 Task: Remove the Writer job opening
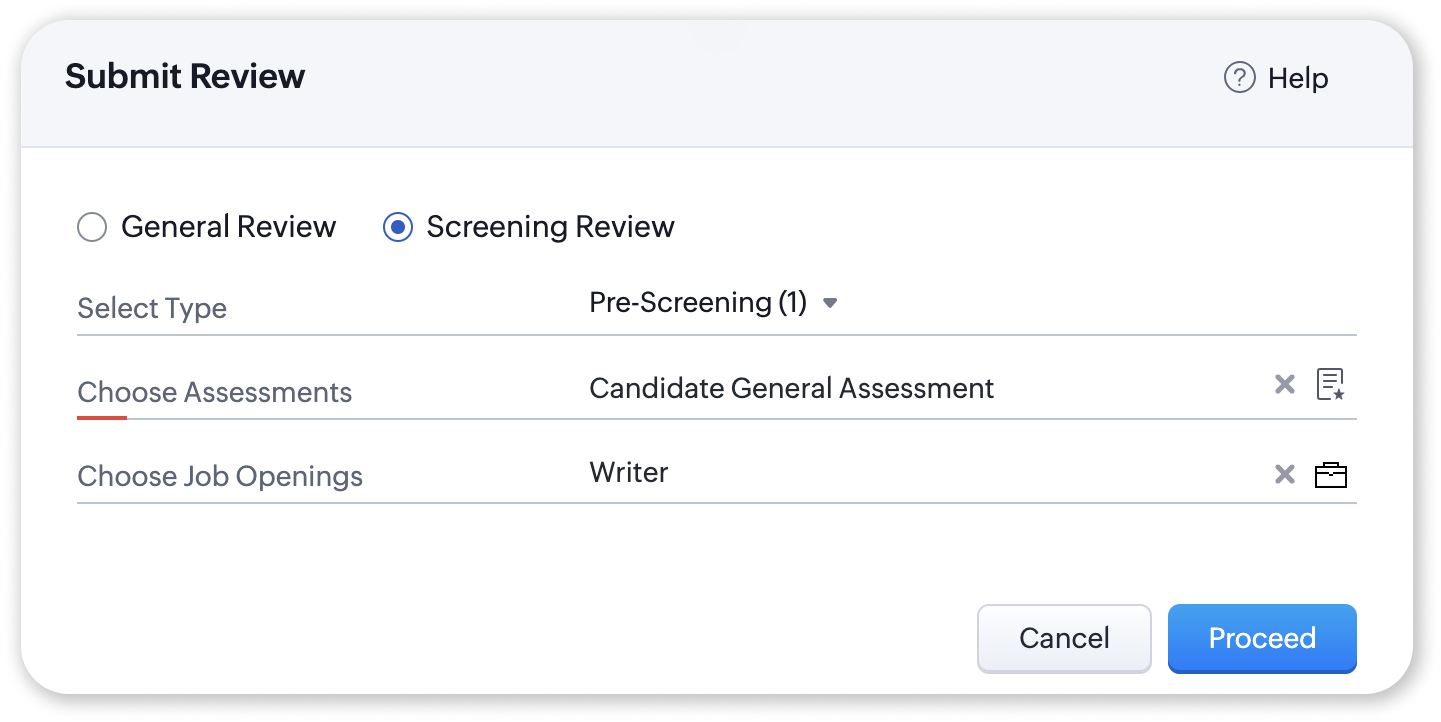coord(1285,475)
